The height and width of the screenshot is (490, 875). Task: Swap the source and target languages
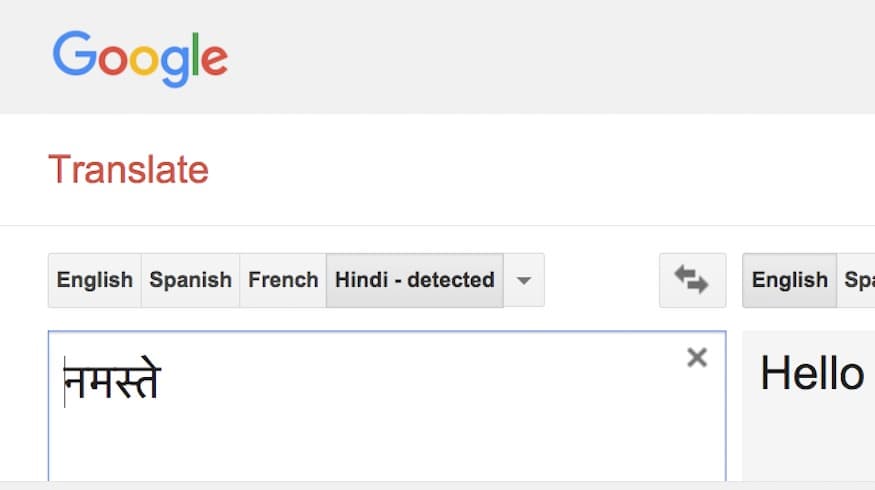(x=692, y=280)
